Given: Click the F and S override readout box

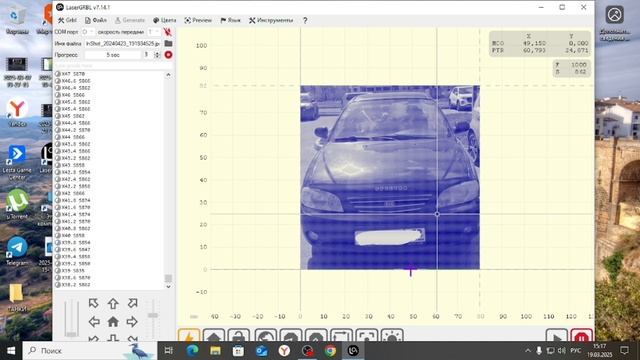Looking at the screenshot, I should [x=571, y=68].
